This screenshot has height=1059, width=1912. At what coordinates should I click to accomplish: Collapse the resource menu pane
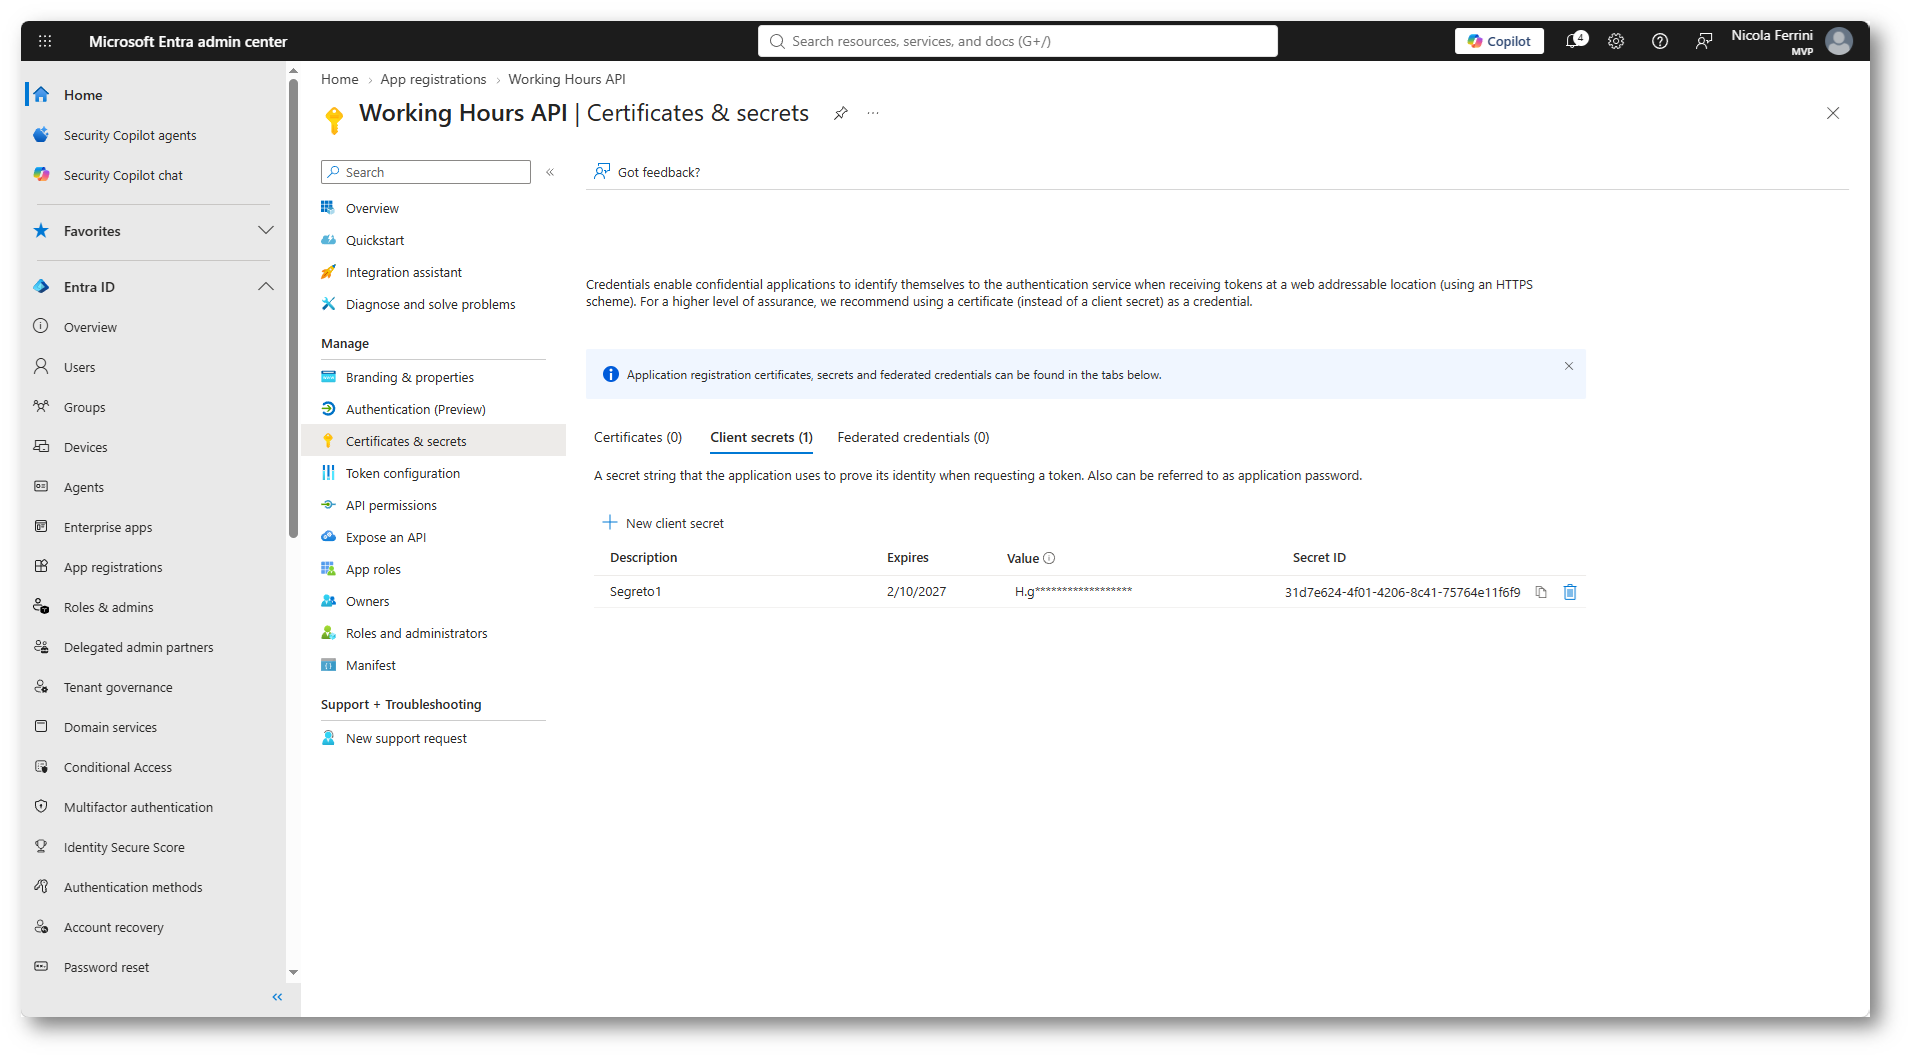(550, 172)
